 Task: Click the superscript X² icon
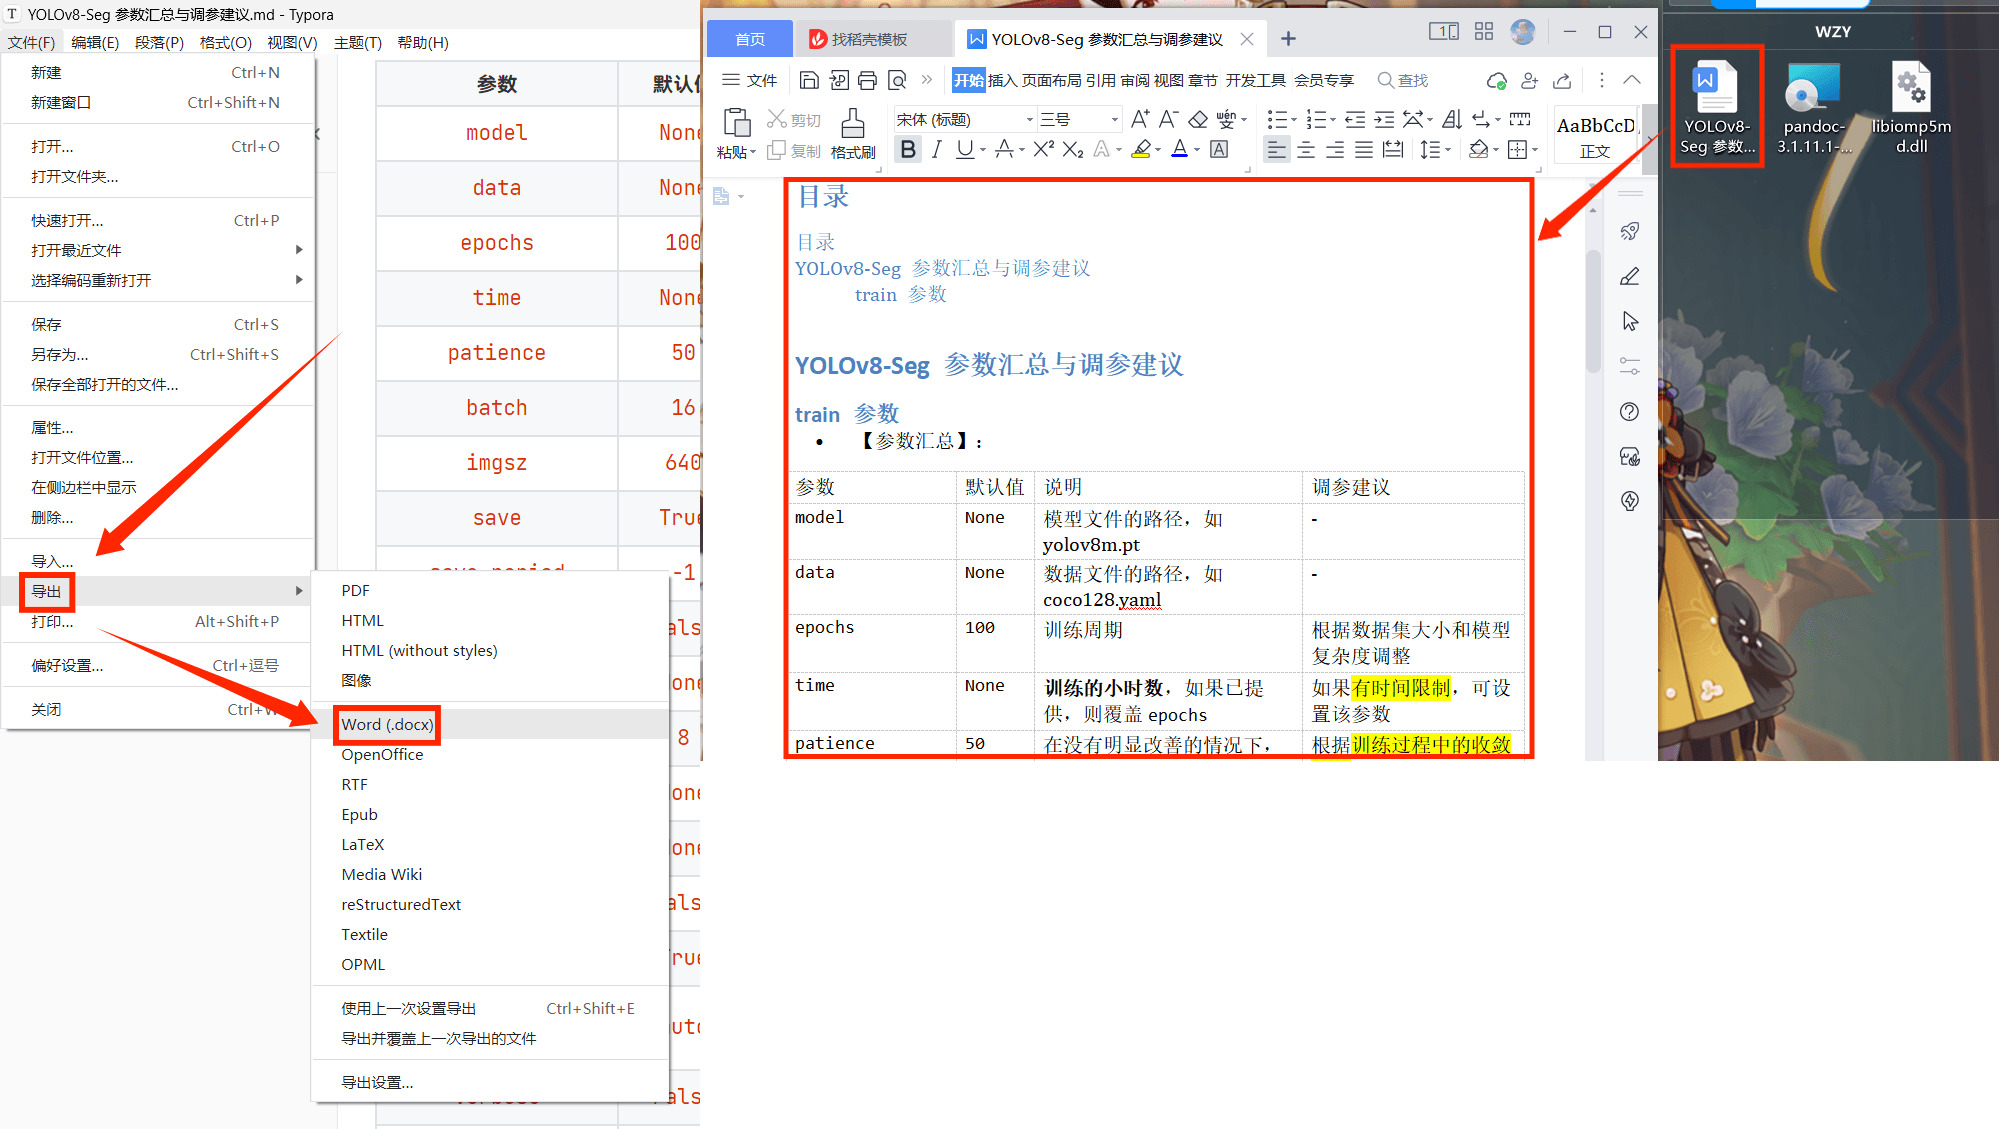point(1043,149)
